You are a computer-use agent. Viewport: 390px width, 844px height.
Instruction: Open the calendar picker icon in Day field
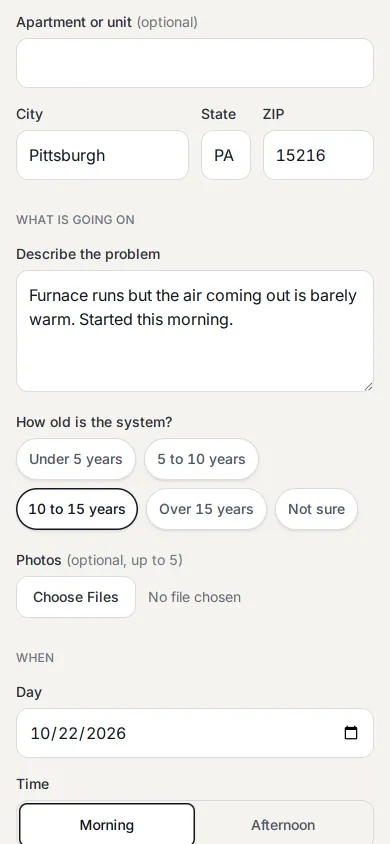point(351,733)
